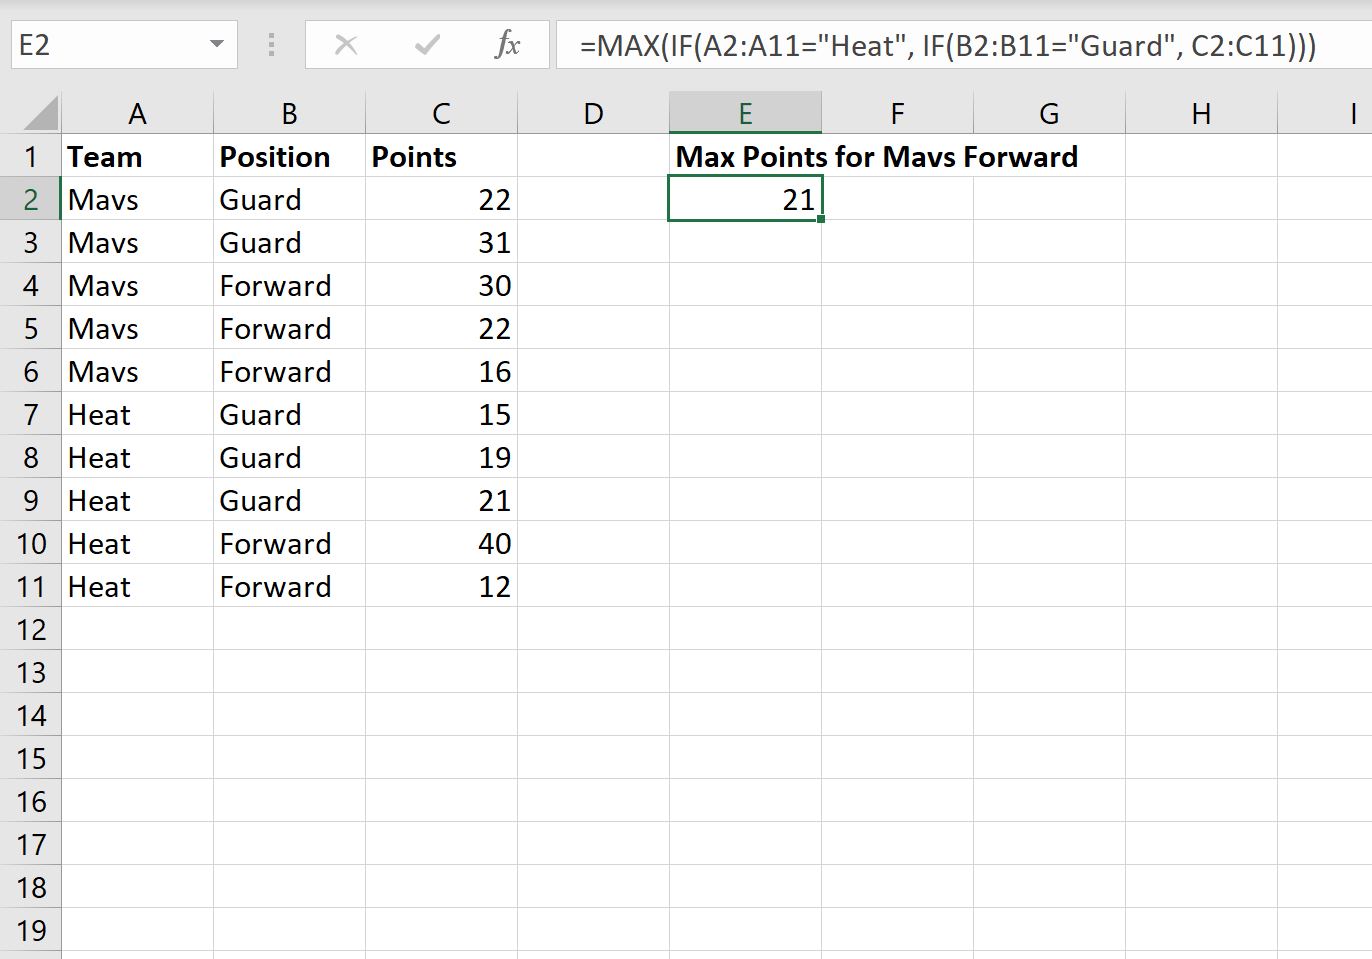Select row 1 header
1372x959 pixels.
coord(31,157)
